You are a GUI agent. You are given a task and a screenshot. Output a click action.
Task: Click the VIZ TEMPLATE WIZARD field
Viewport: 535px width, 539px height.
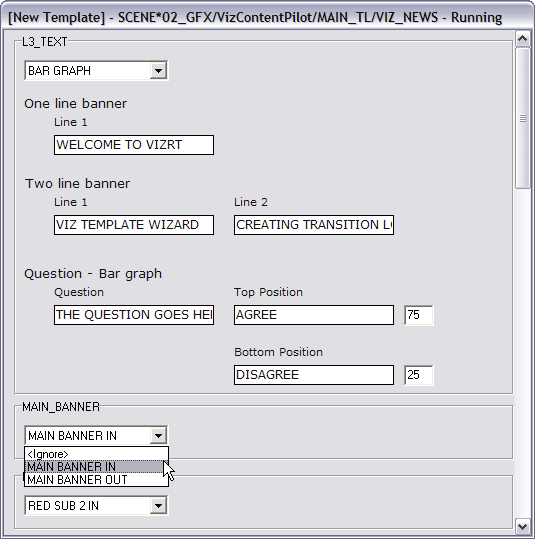click(134, 225)
